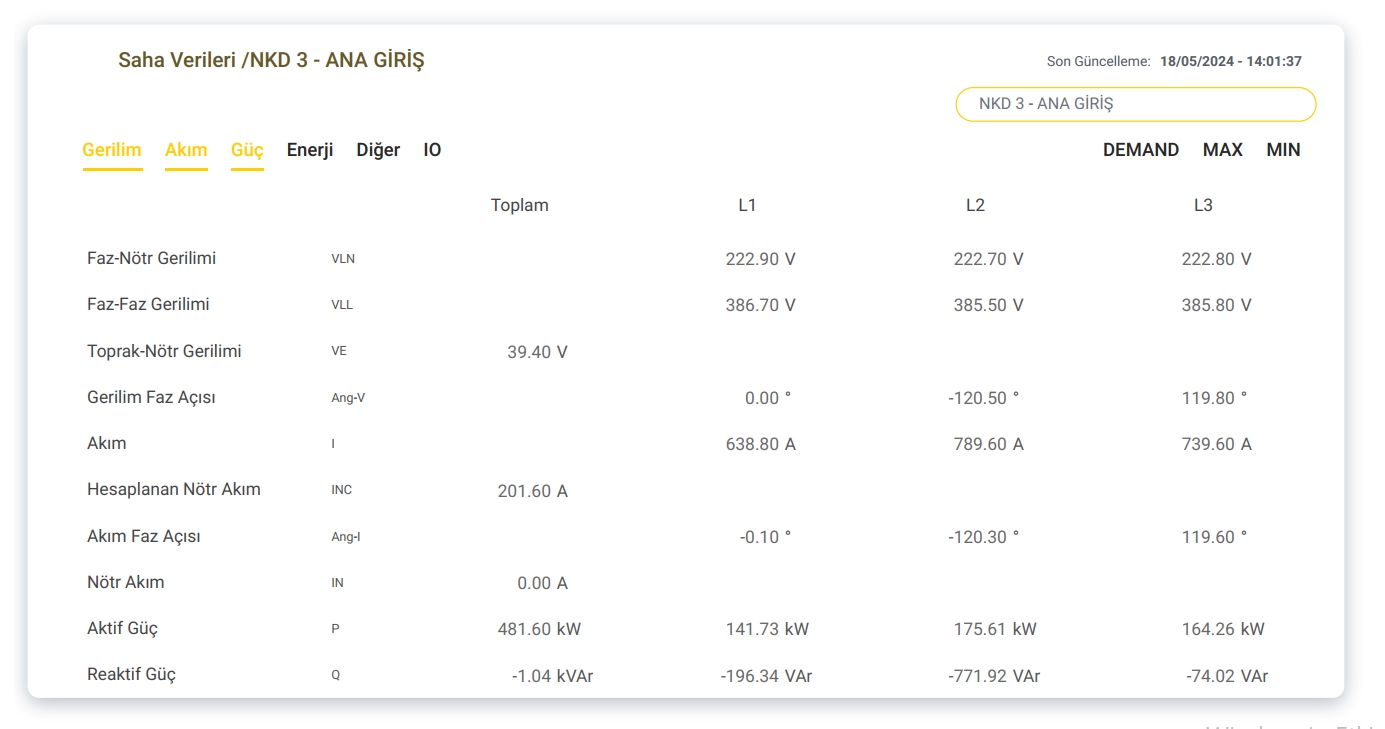Open the Diğer tab
This screenshot has height=729, width=1385.
tap(378, 150)
